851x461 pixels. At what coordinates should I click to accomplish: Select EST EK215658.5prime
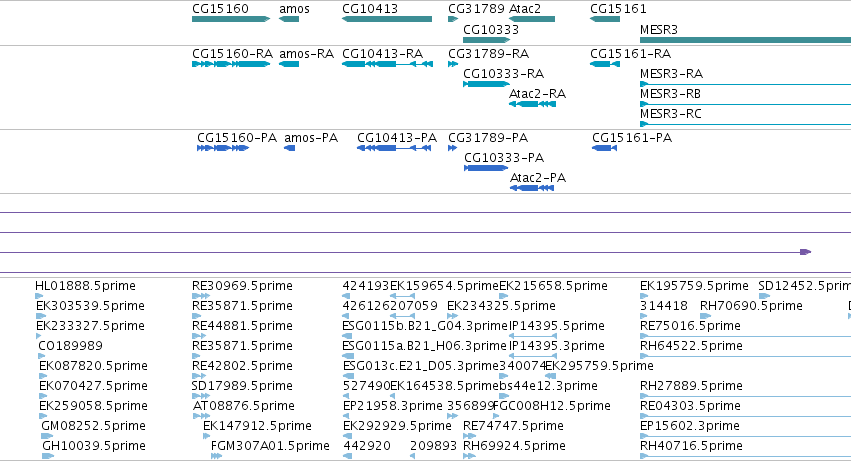(553, 286)
